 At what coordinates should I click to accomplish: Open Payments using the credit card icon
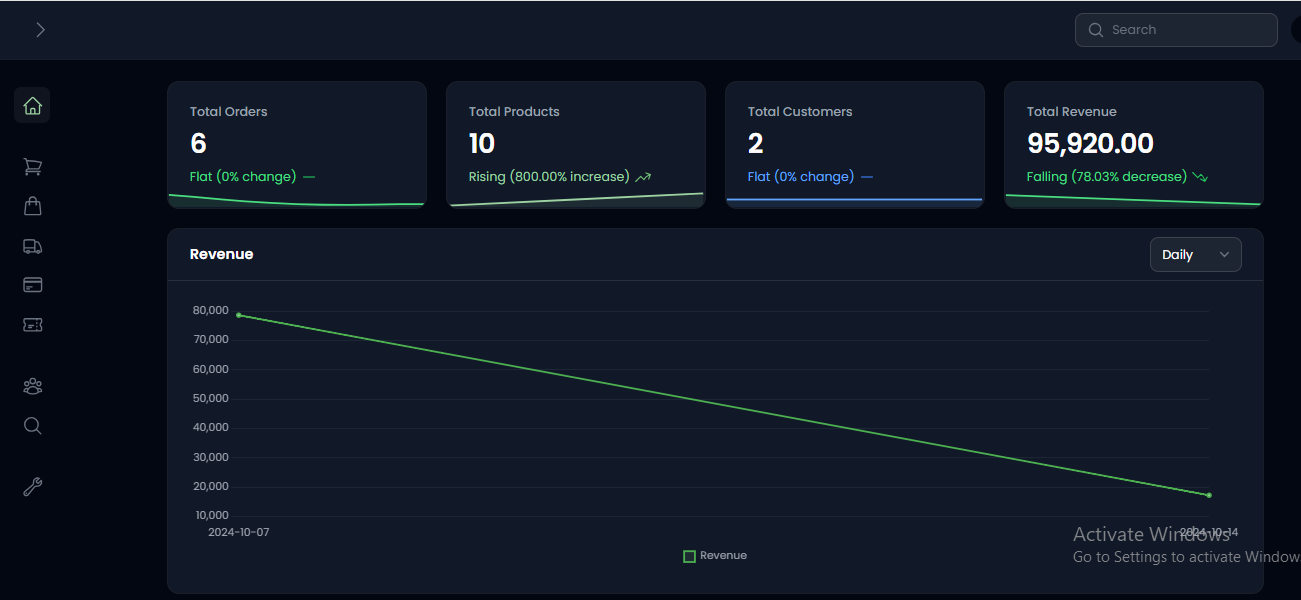click(x=32, y=285)
